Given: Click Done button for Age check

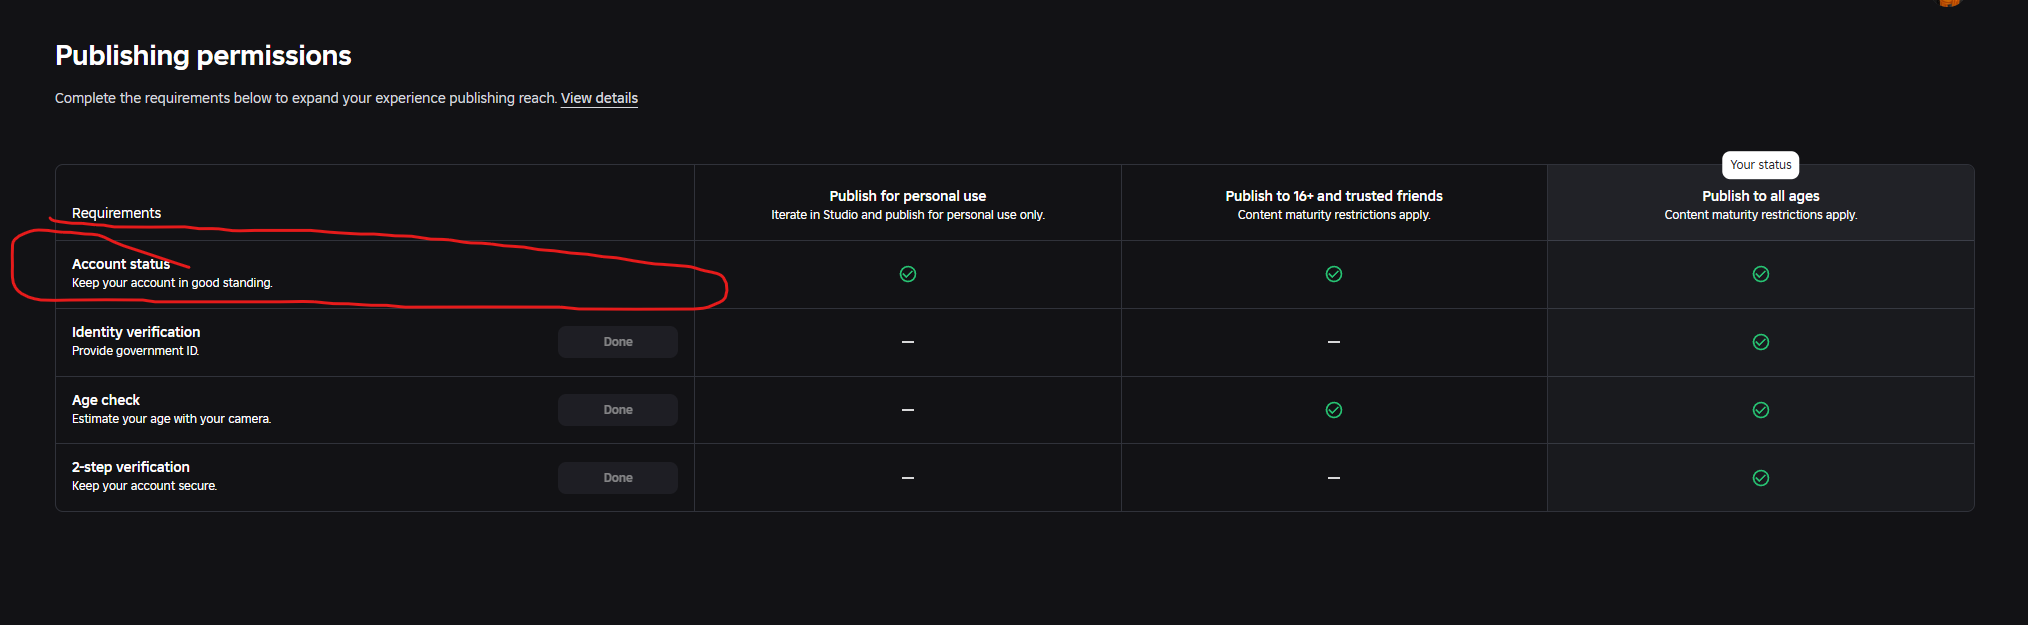Looking at the screenshot, I should tap(618, 410).
